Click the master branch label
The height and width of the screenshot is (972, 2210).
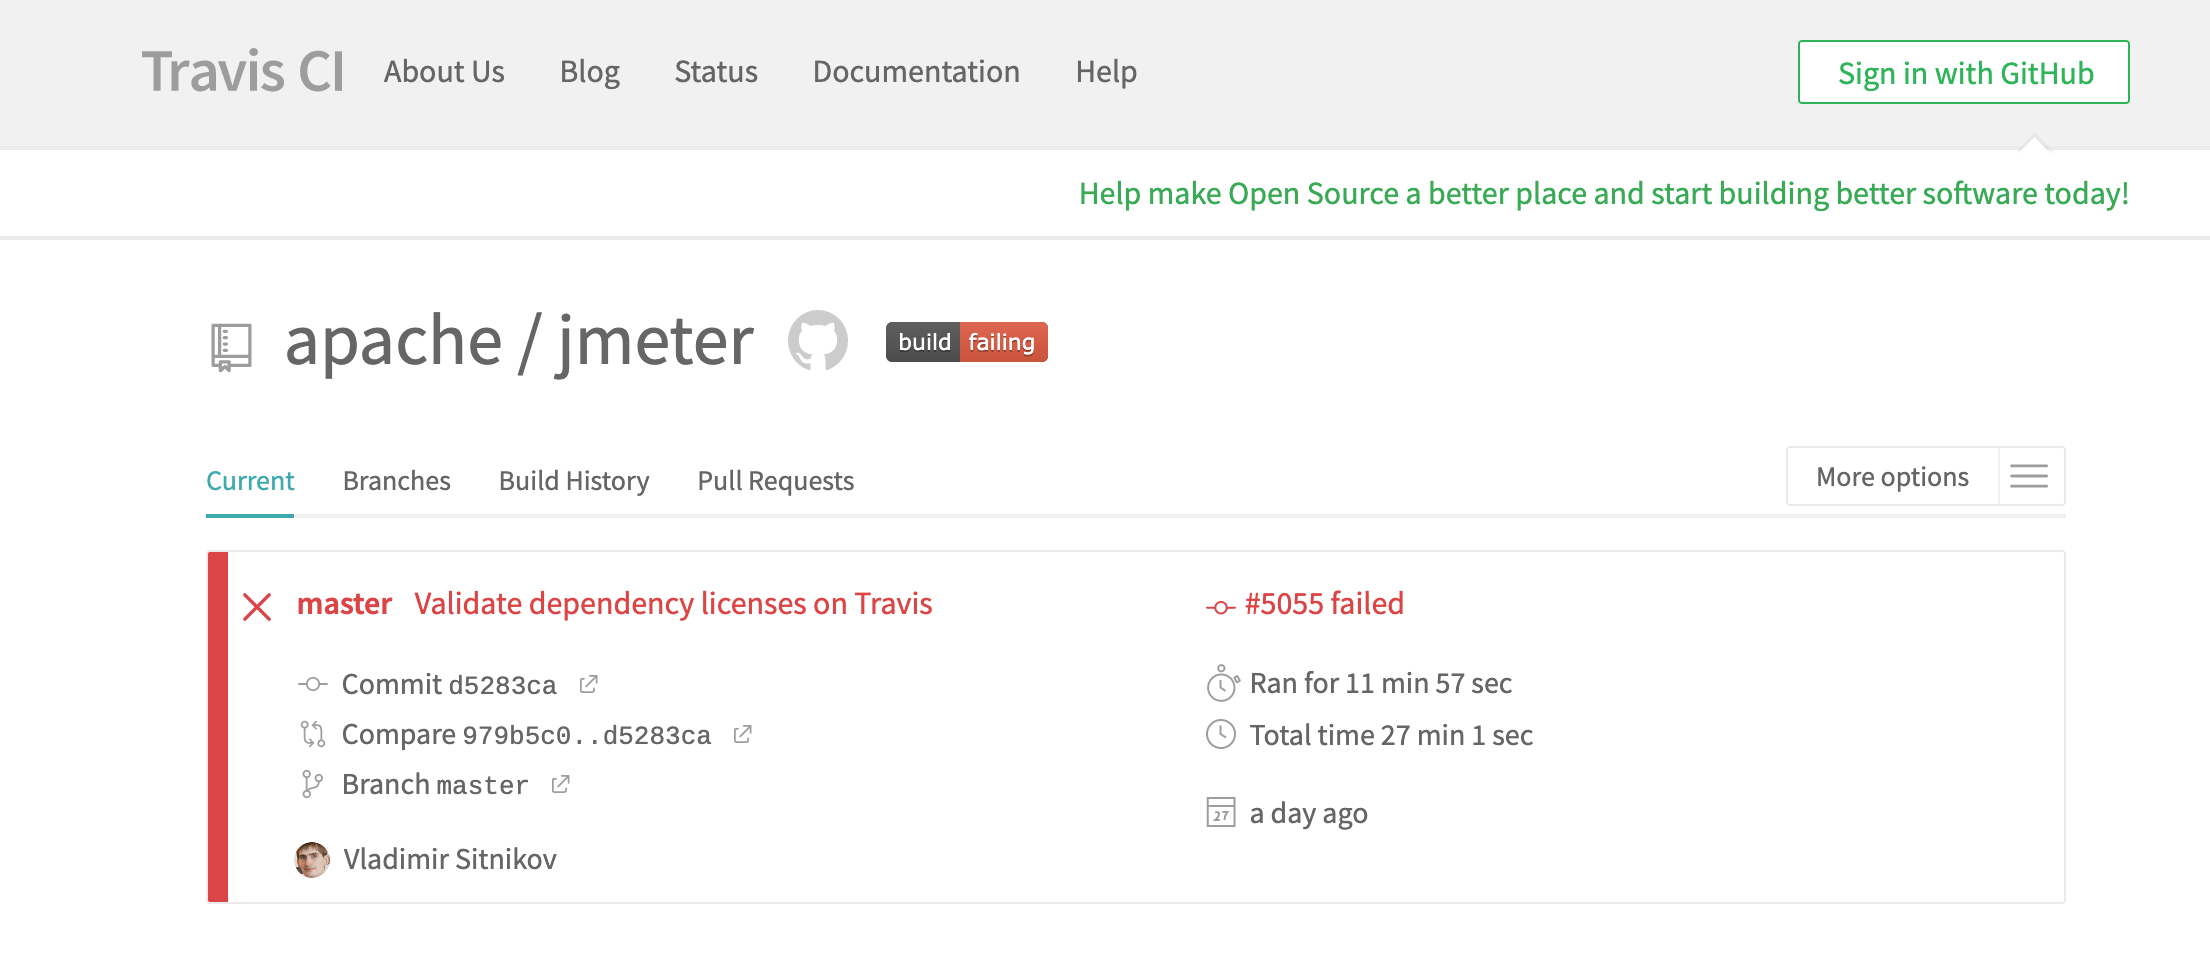tap(344, 604)
